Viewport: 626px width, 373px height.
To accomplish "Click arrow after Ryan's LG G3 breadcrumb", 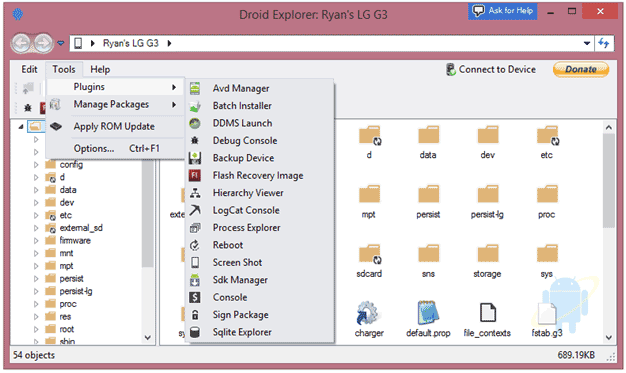I will coord(169,43).
